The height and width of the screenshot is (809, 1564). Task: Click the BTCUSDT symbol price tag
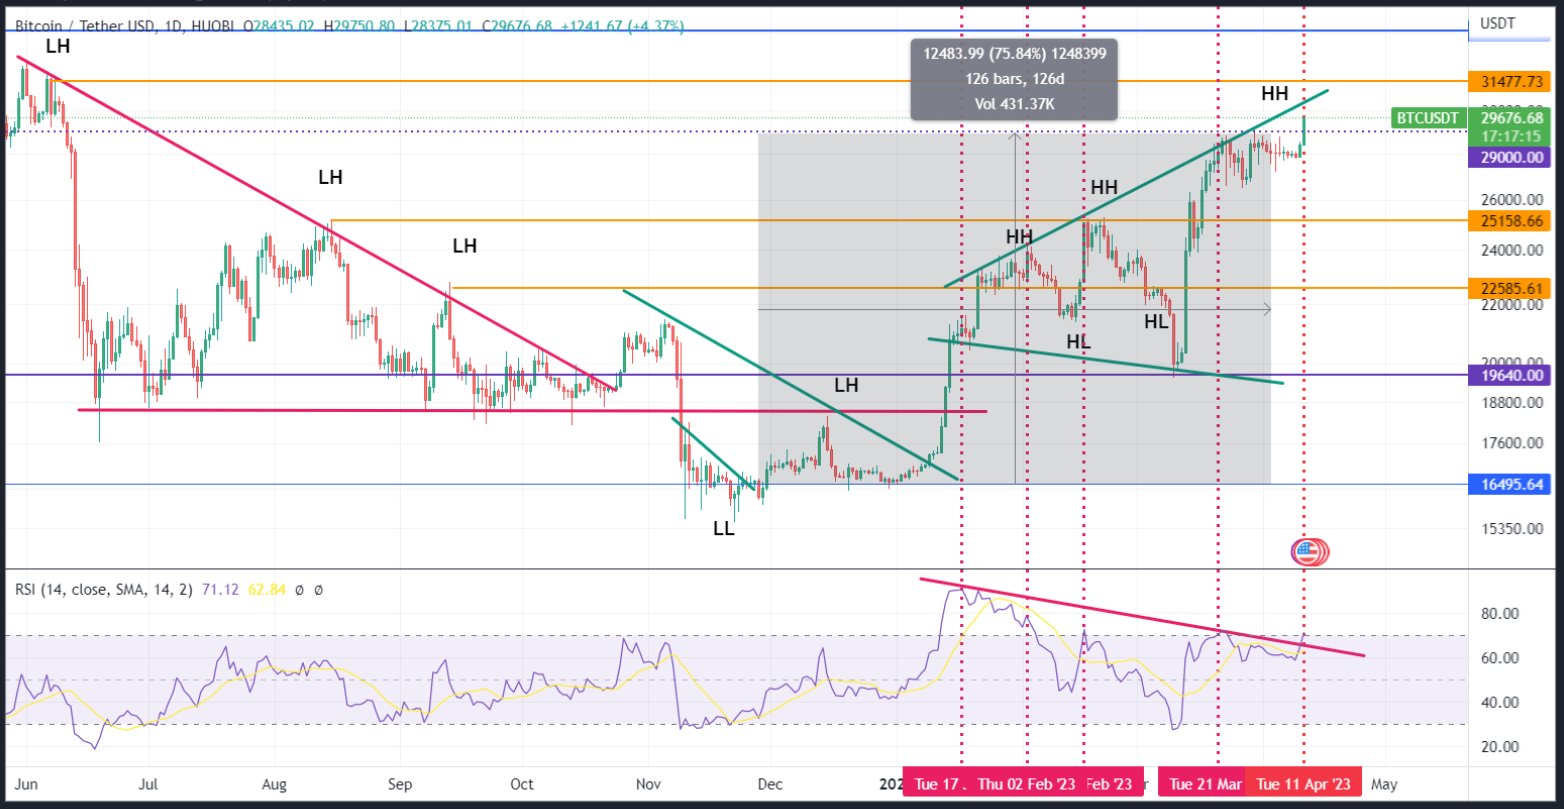[x=1427, y=118]
